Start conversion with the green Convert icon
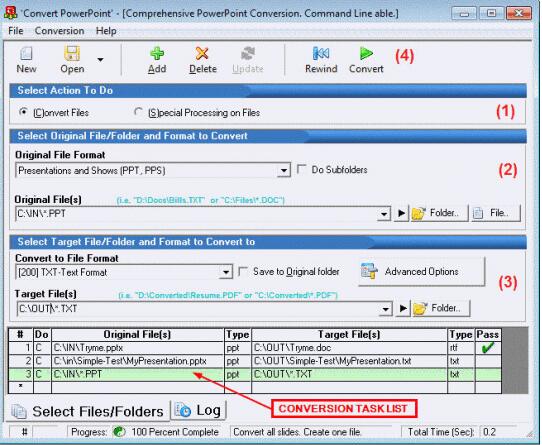Screen dimensions: 542x445 pyautogui.click(x=366, y=54)
